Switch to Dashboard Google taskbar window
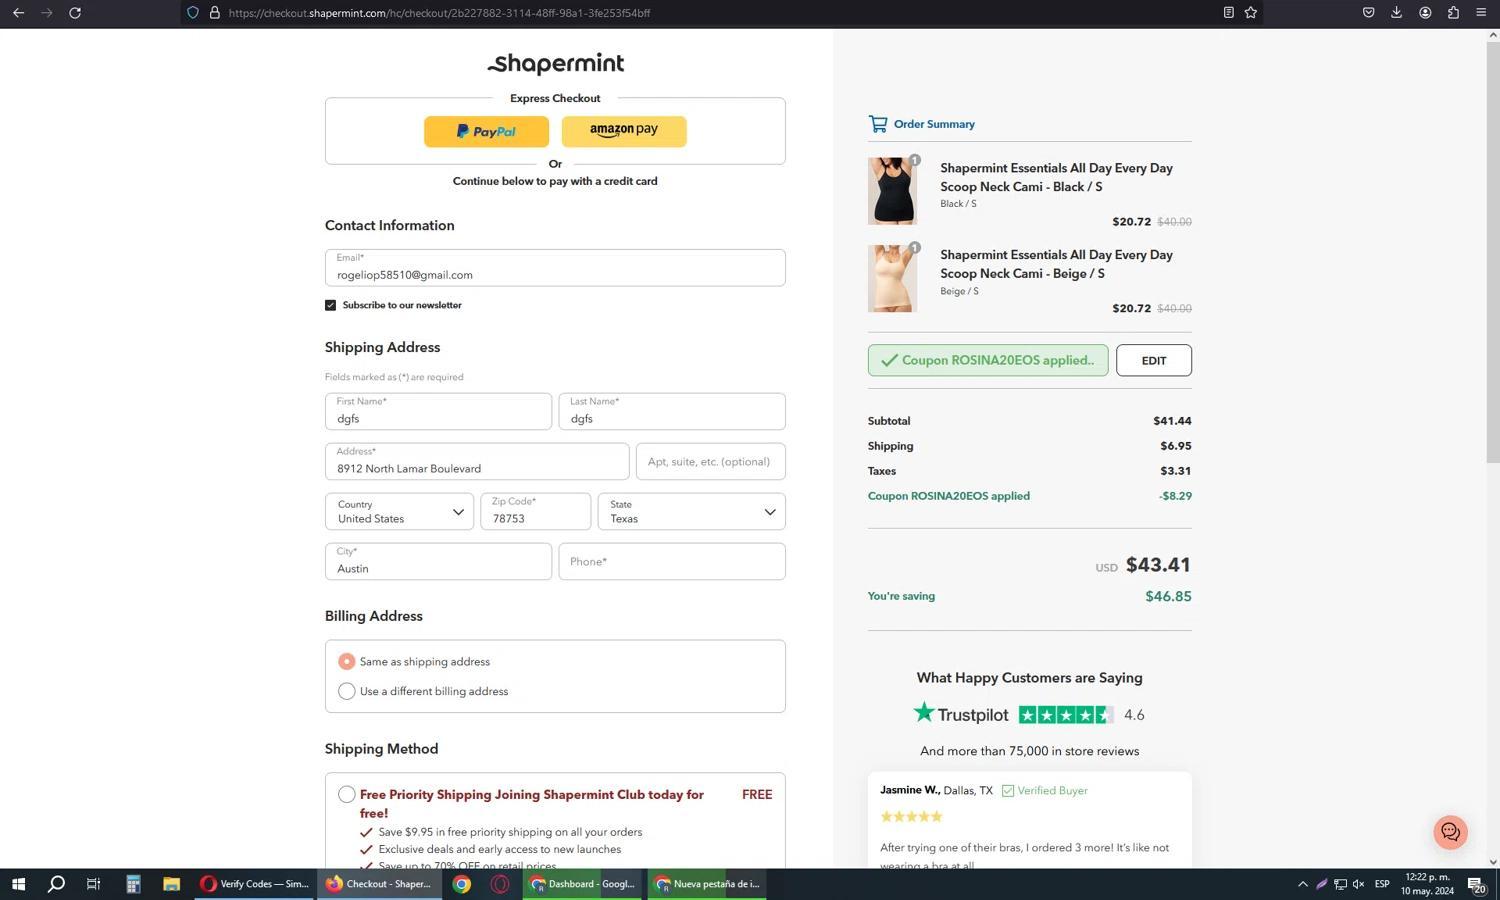Viewport: 1500px width, 900px height. (583, 884)
